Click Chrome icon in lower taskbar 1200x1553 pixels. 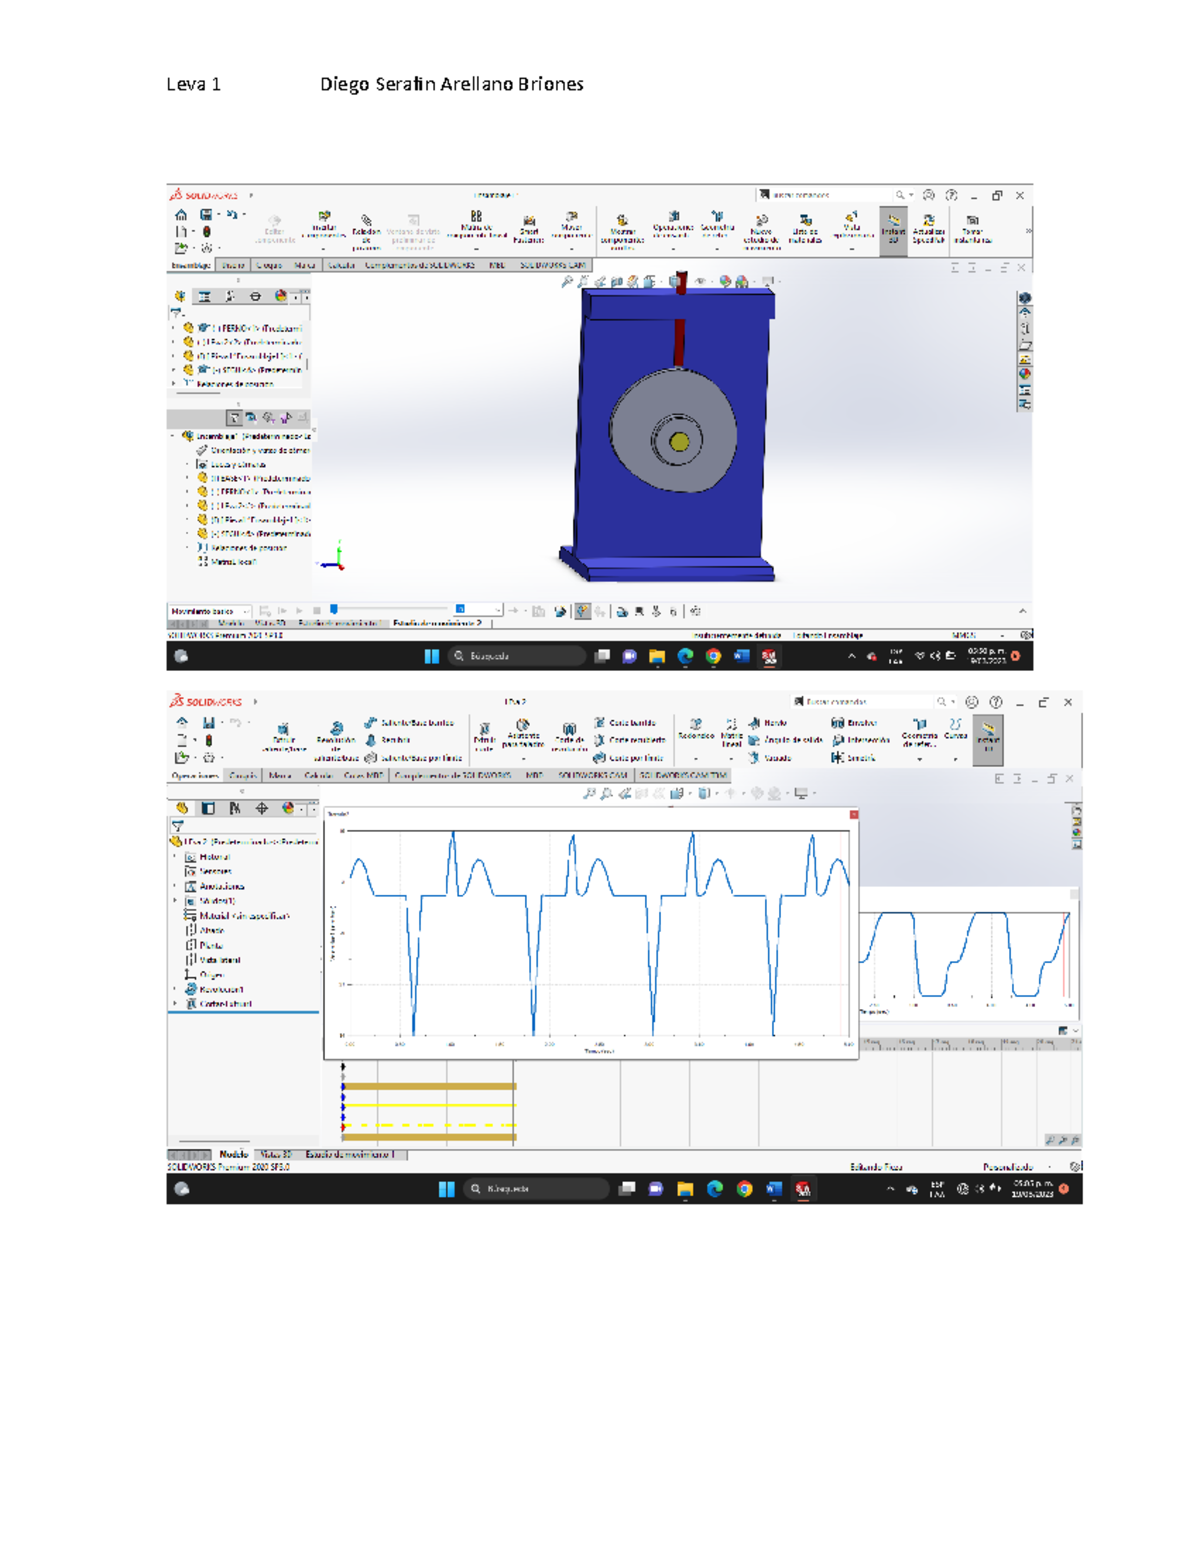click(744, 1189)
